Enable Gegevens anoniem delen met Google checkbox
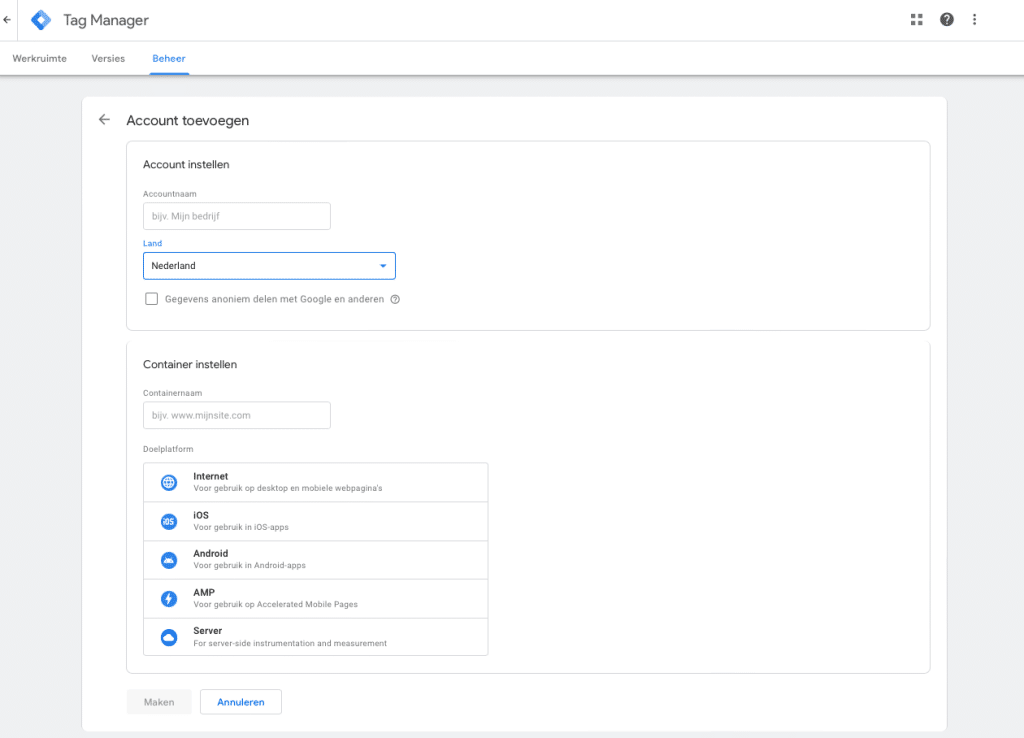Viewport: 1024px width, 738px height. [x=152, y=299]
